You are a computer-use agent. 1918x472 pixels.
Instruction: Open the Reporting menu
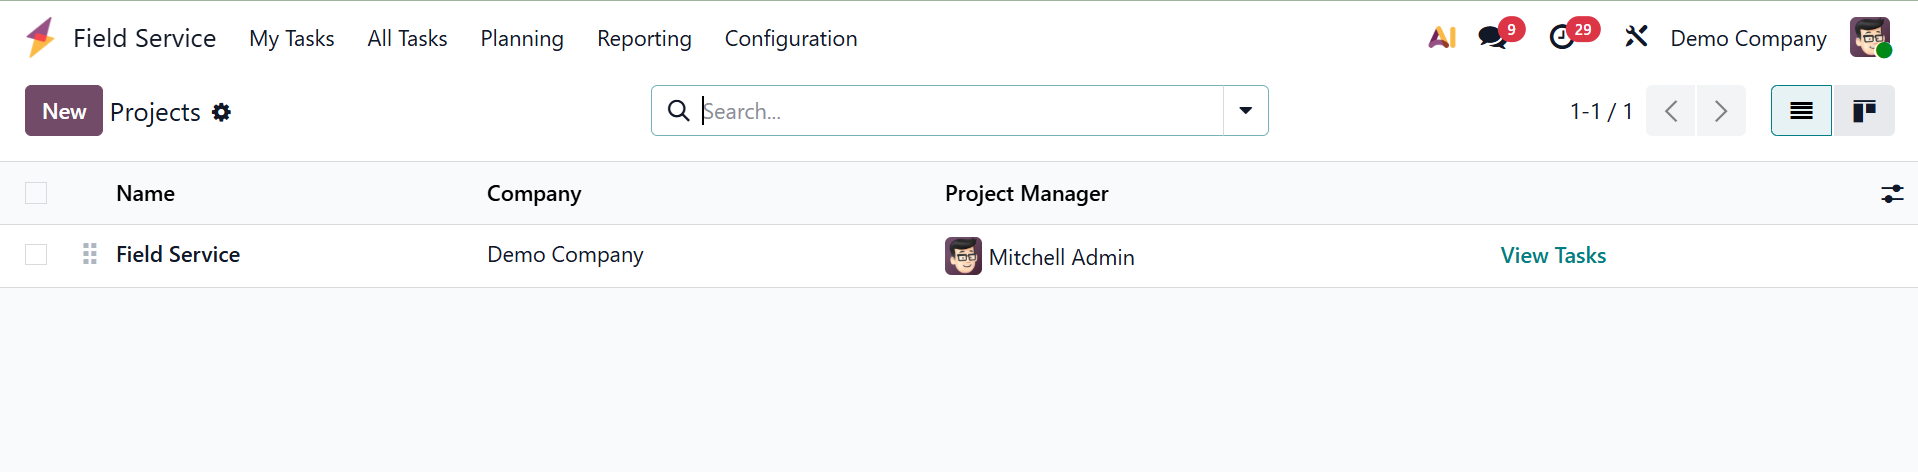(644, 38)
